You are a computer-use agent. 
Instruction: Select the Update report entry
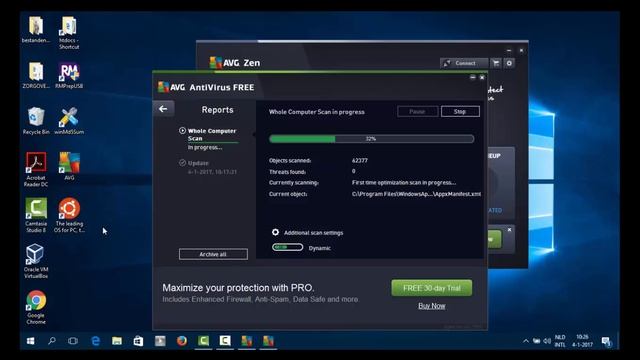pos(208,167)
